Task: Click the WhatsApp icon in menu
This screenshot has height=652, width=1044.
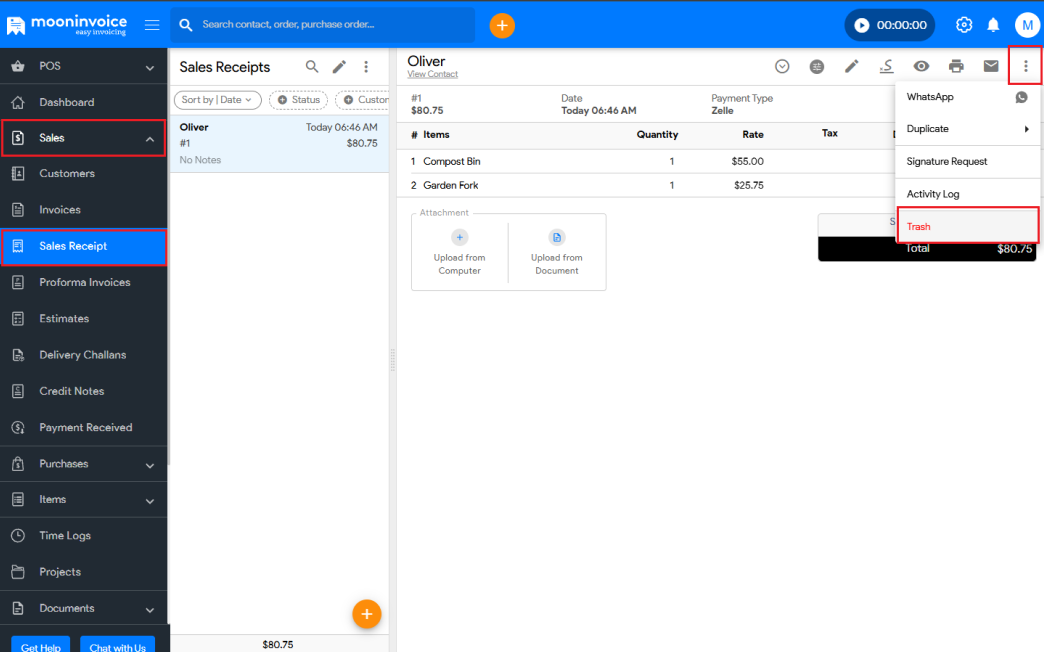Action: pos(1021,97)
